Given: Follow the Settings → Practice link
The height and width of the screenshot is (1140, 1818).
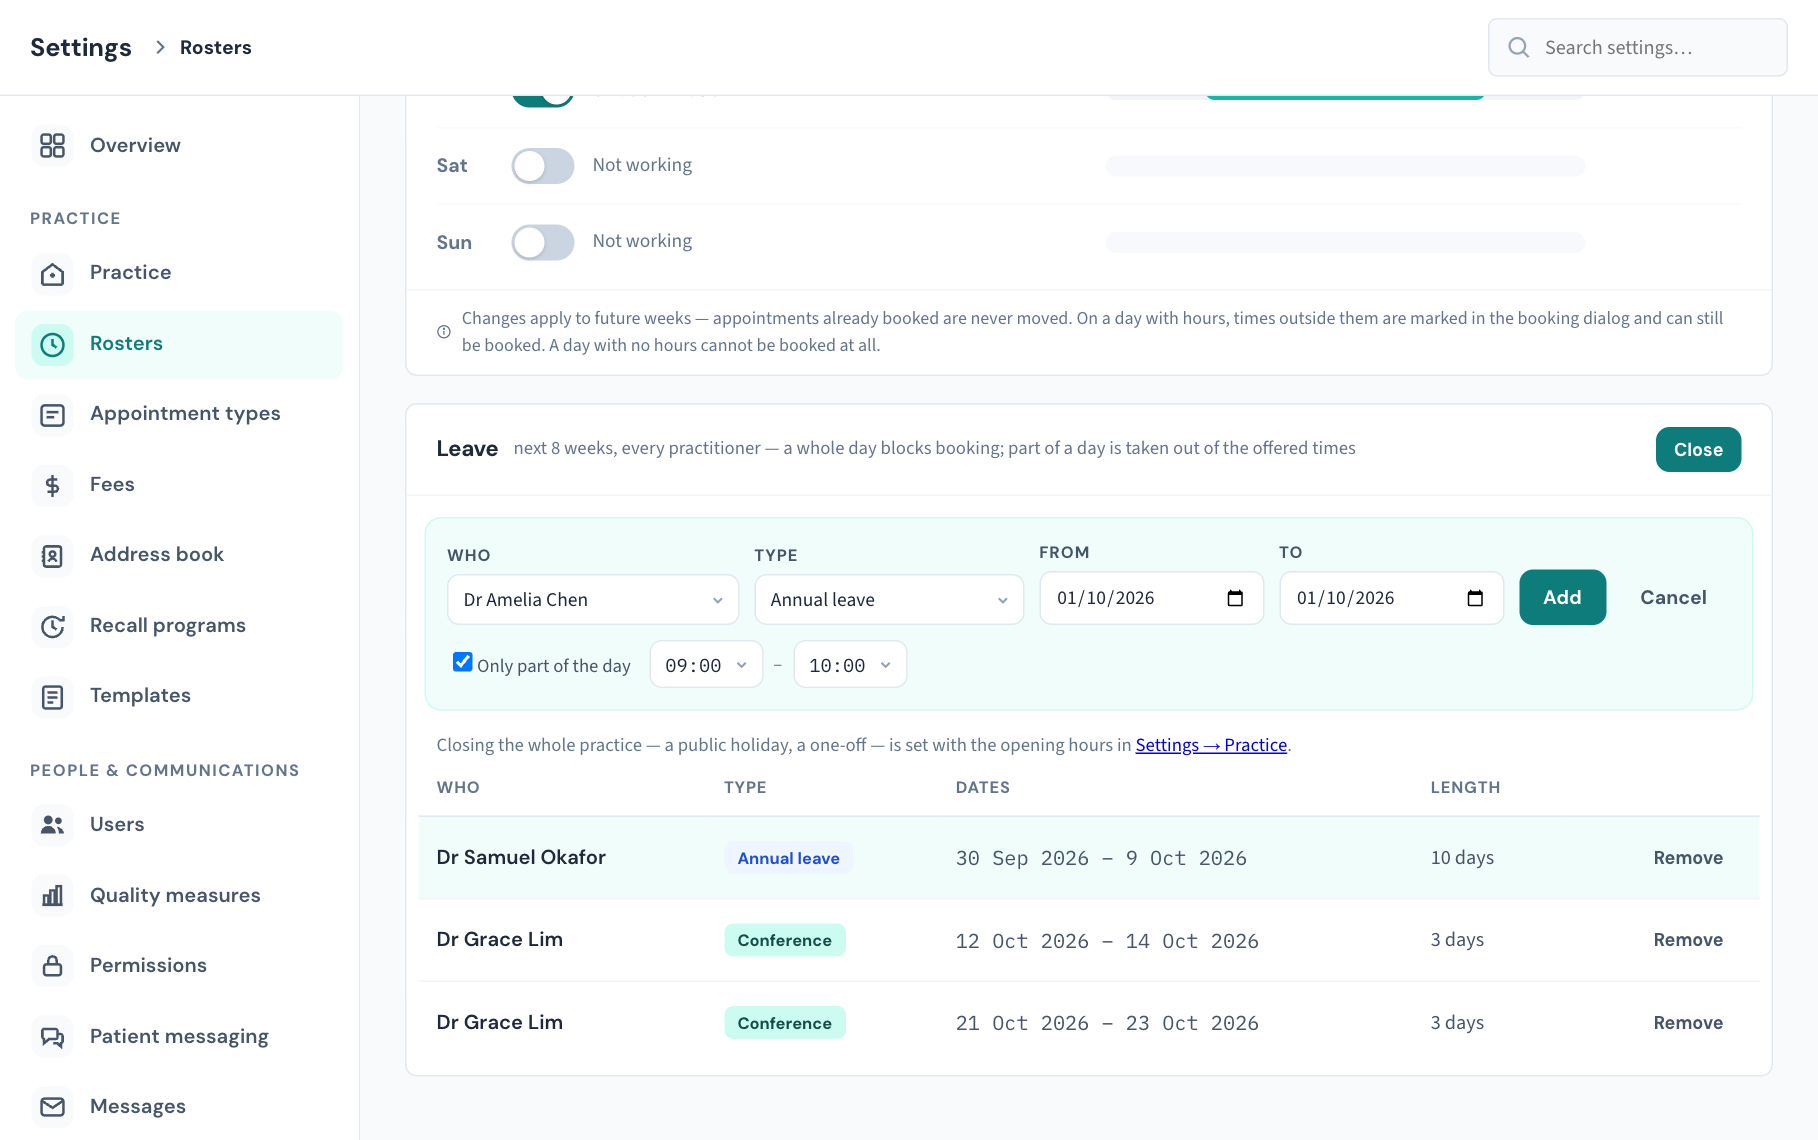Looking at the screenshot, I should [x=1211, y=745].
